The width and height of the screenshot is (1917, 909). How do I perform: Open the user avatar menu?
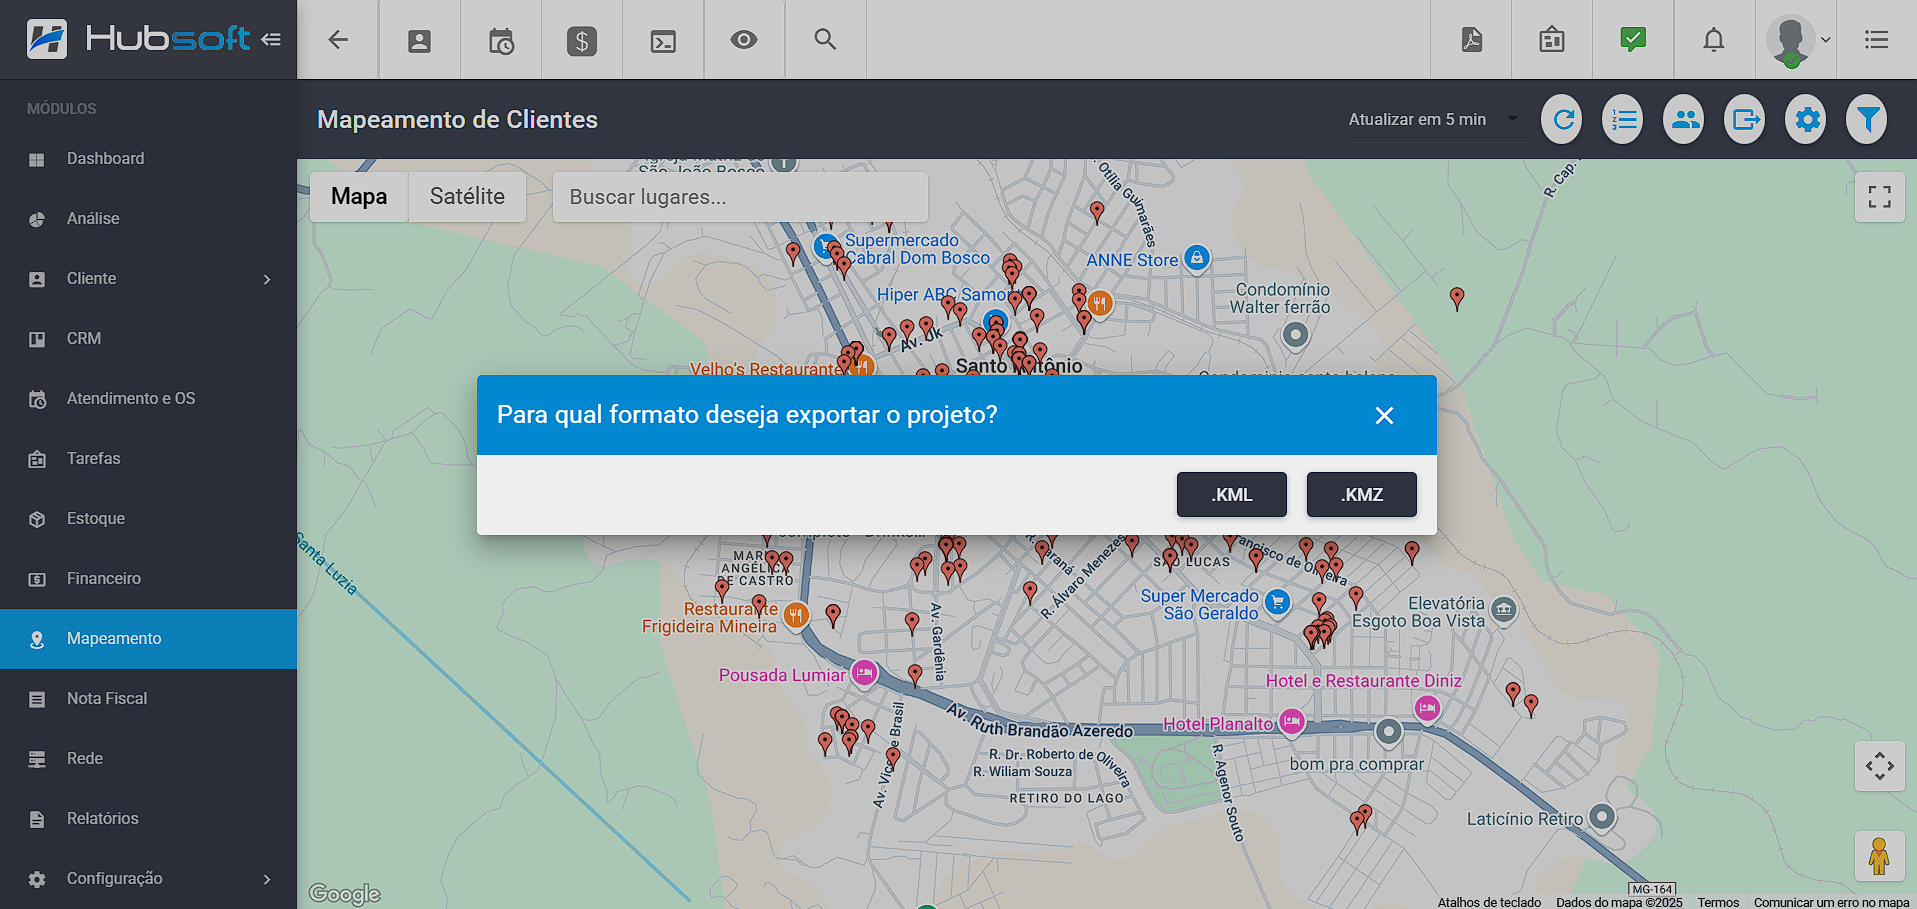(1796, 40)
